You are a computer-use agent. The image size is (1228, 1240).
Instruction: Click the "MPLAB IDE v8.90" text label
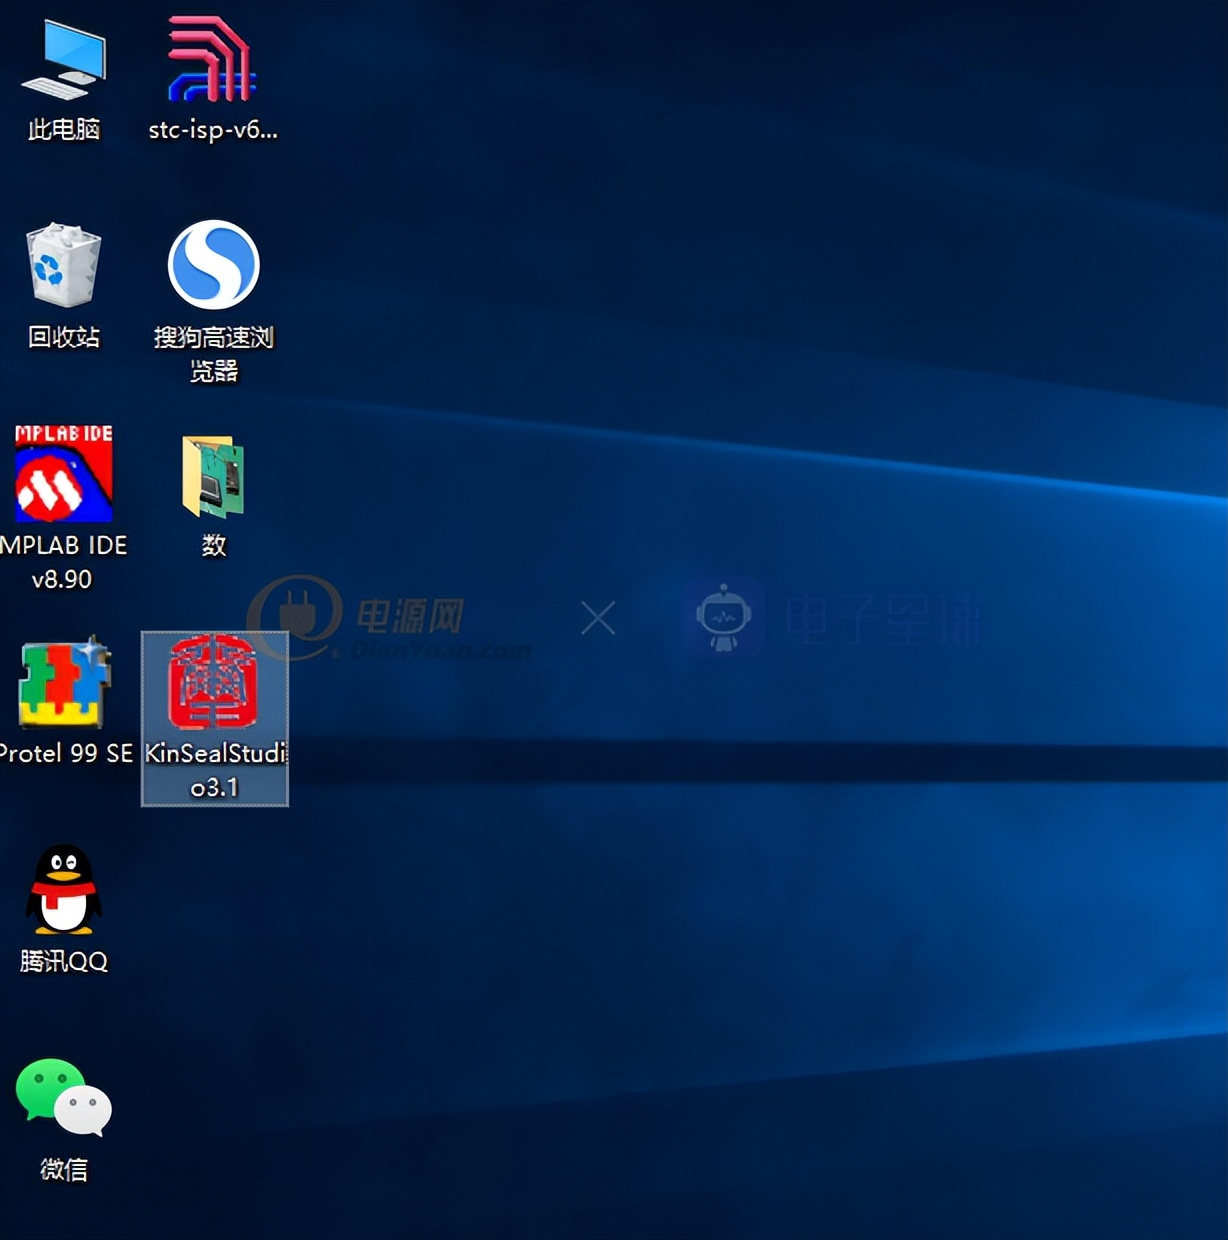[x=64, y=562]
